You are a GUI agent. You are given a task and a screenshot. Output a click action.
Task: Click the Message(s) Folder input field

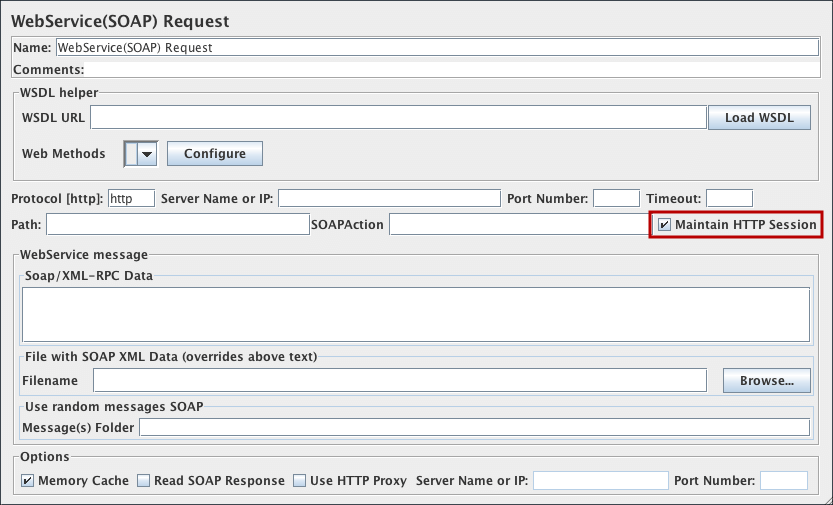click(x=474, y=428)
